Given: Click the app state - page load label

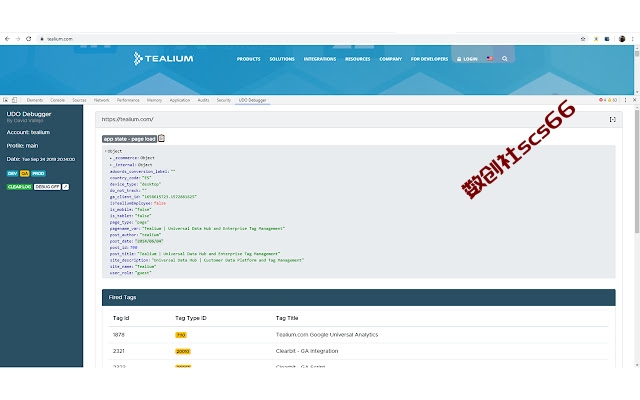Looking at the screenshot, I should click(x=129, y=139).
